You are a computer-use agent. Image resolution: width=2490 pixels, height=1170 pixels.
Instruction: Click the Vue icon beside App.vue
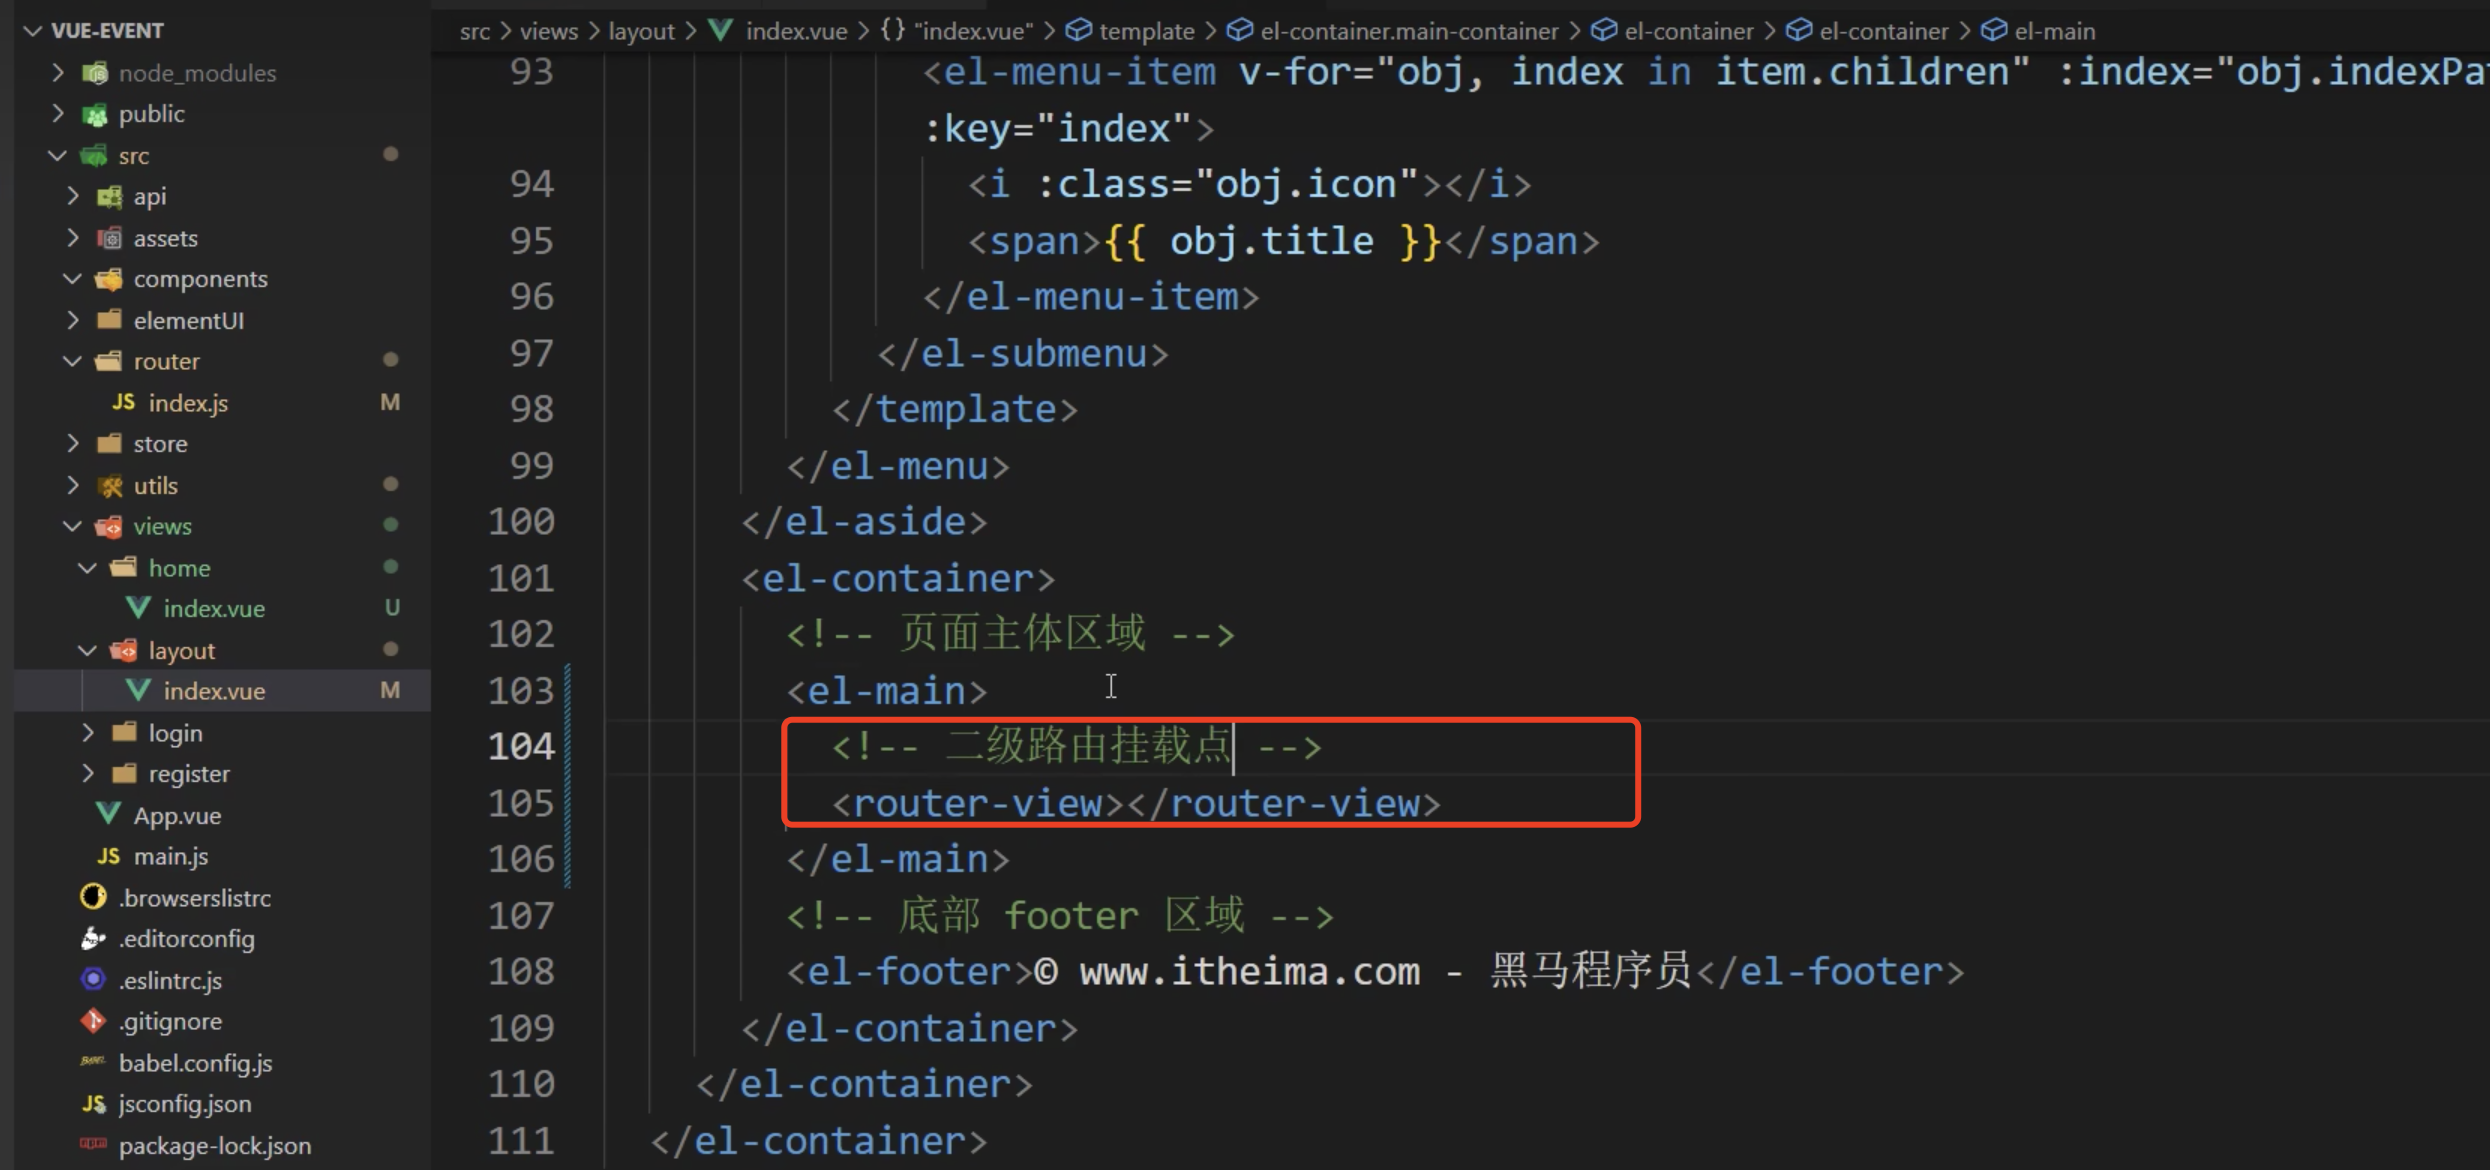click(x=108, y=814)
